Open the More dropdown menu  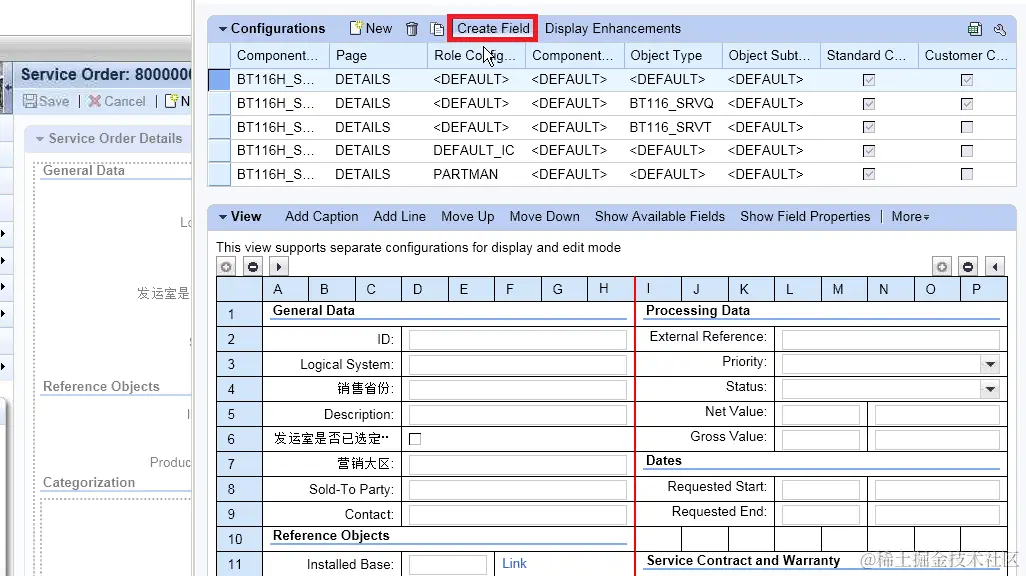[x=910, y=216]
